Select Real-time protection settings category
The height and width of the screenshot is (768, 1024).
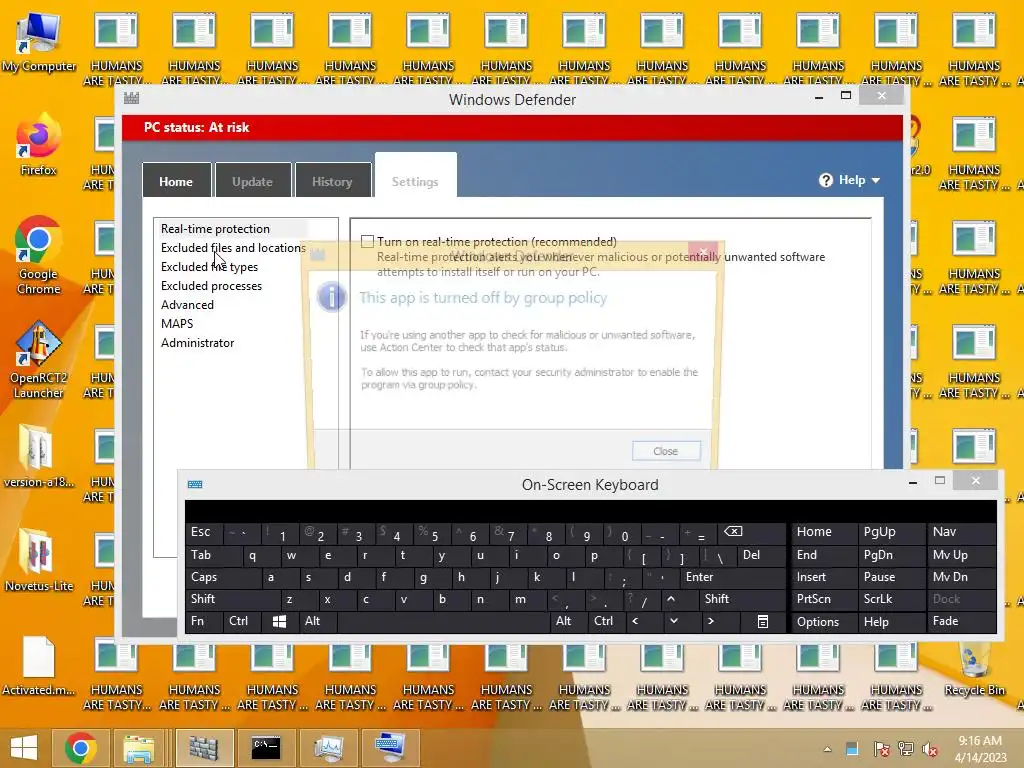216,229
